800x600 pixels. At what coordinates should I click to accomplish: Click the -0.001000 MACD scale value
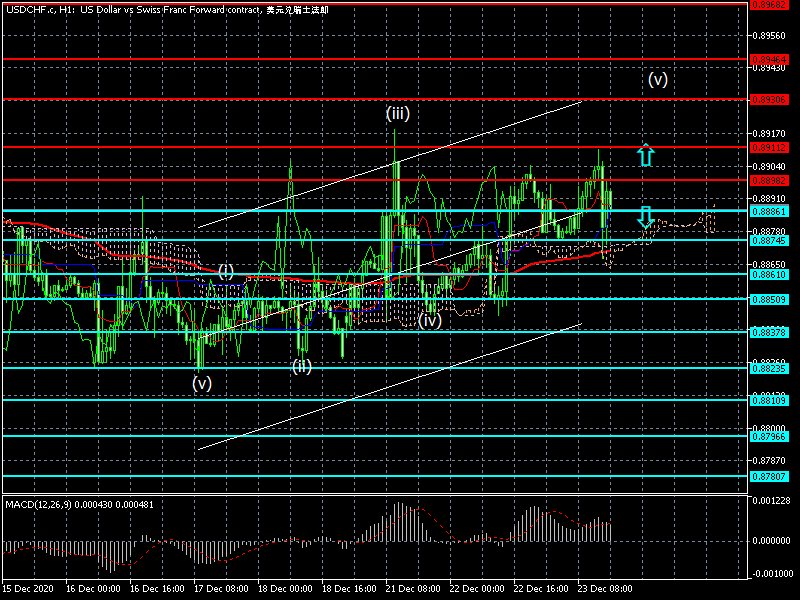(x=771, y=573)
